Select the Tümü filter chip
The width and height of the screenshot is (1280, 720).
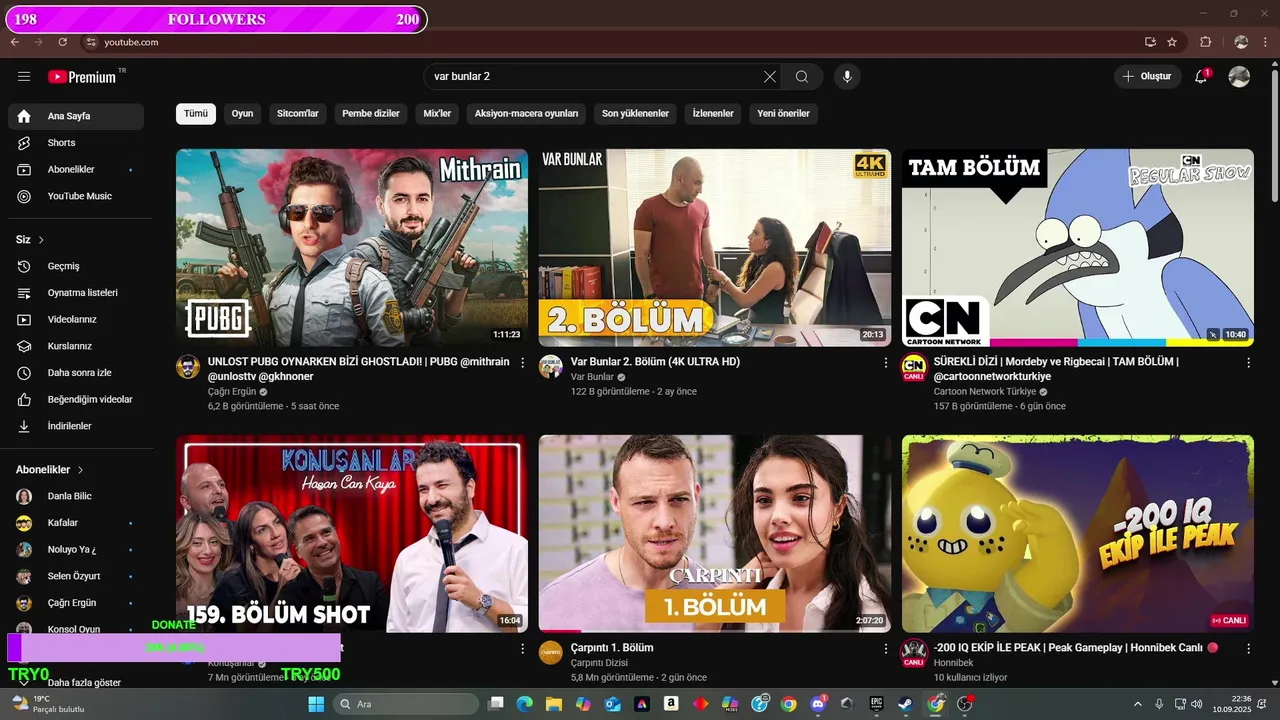point(196,114)
